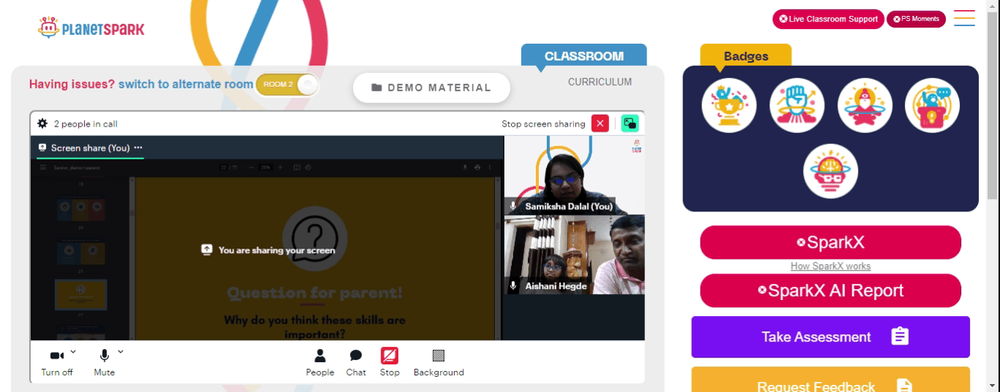This screenshot has width=1000, height=392.
Task: Select the Badges tab label
Action: pyautogui.click(x=746, y=56)
